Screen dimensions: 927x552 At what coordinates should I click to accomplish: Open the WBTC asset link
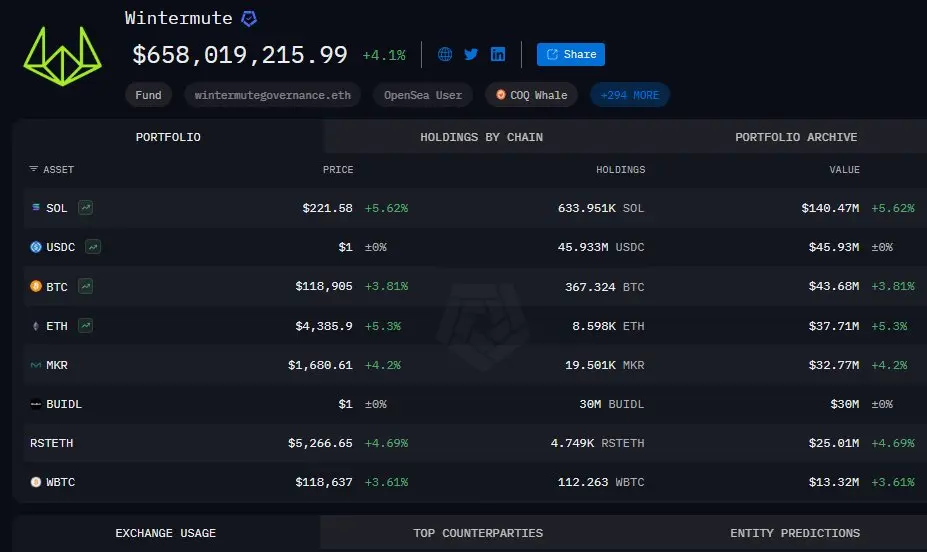click(60, 482)
